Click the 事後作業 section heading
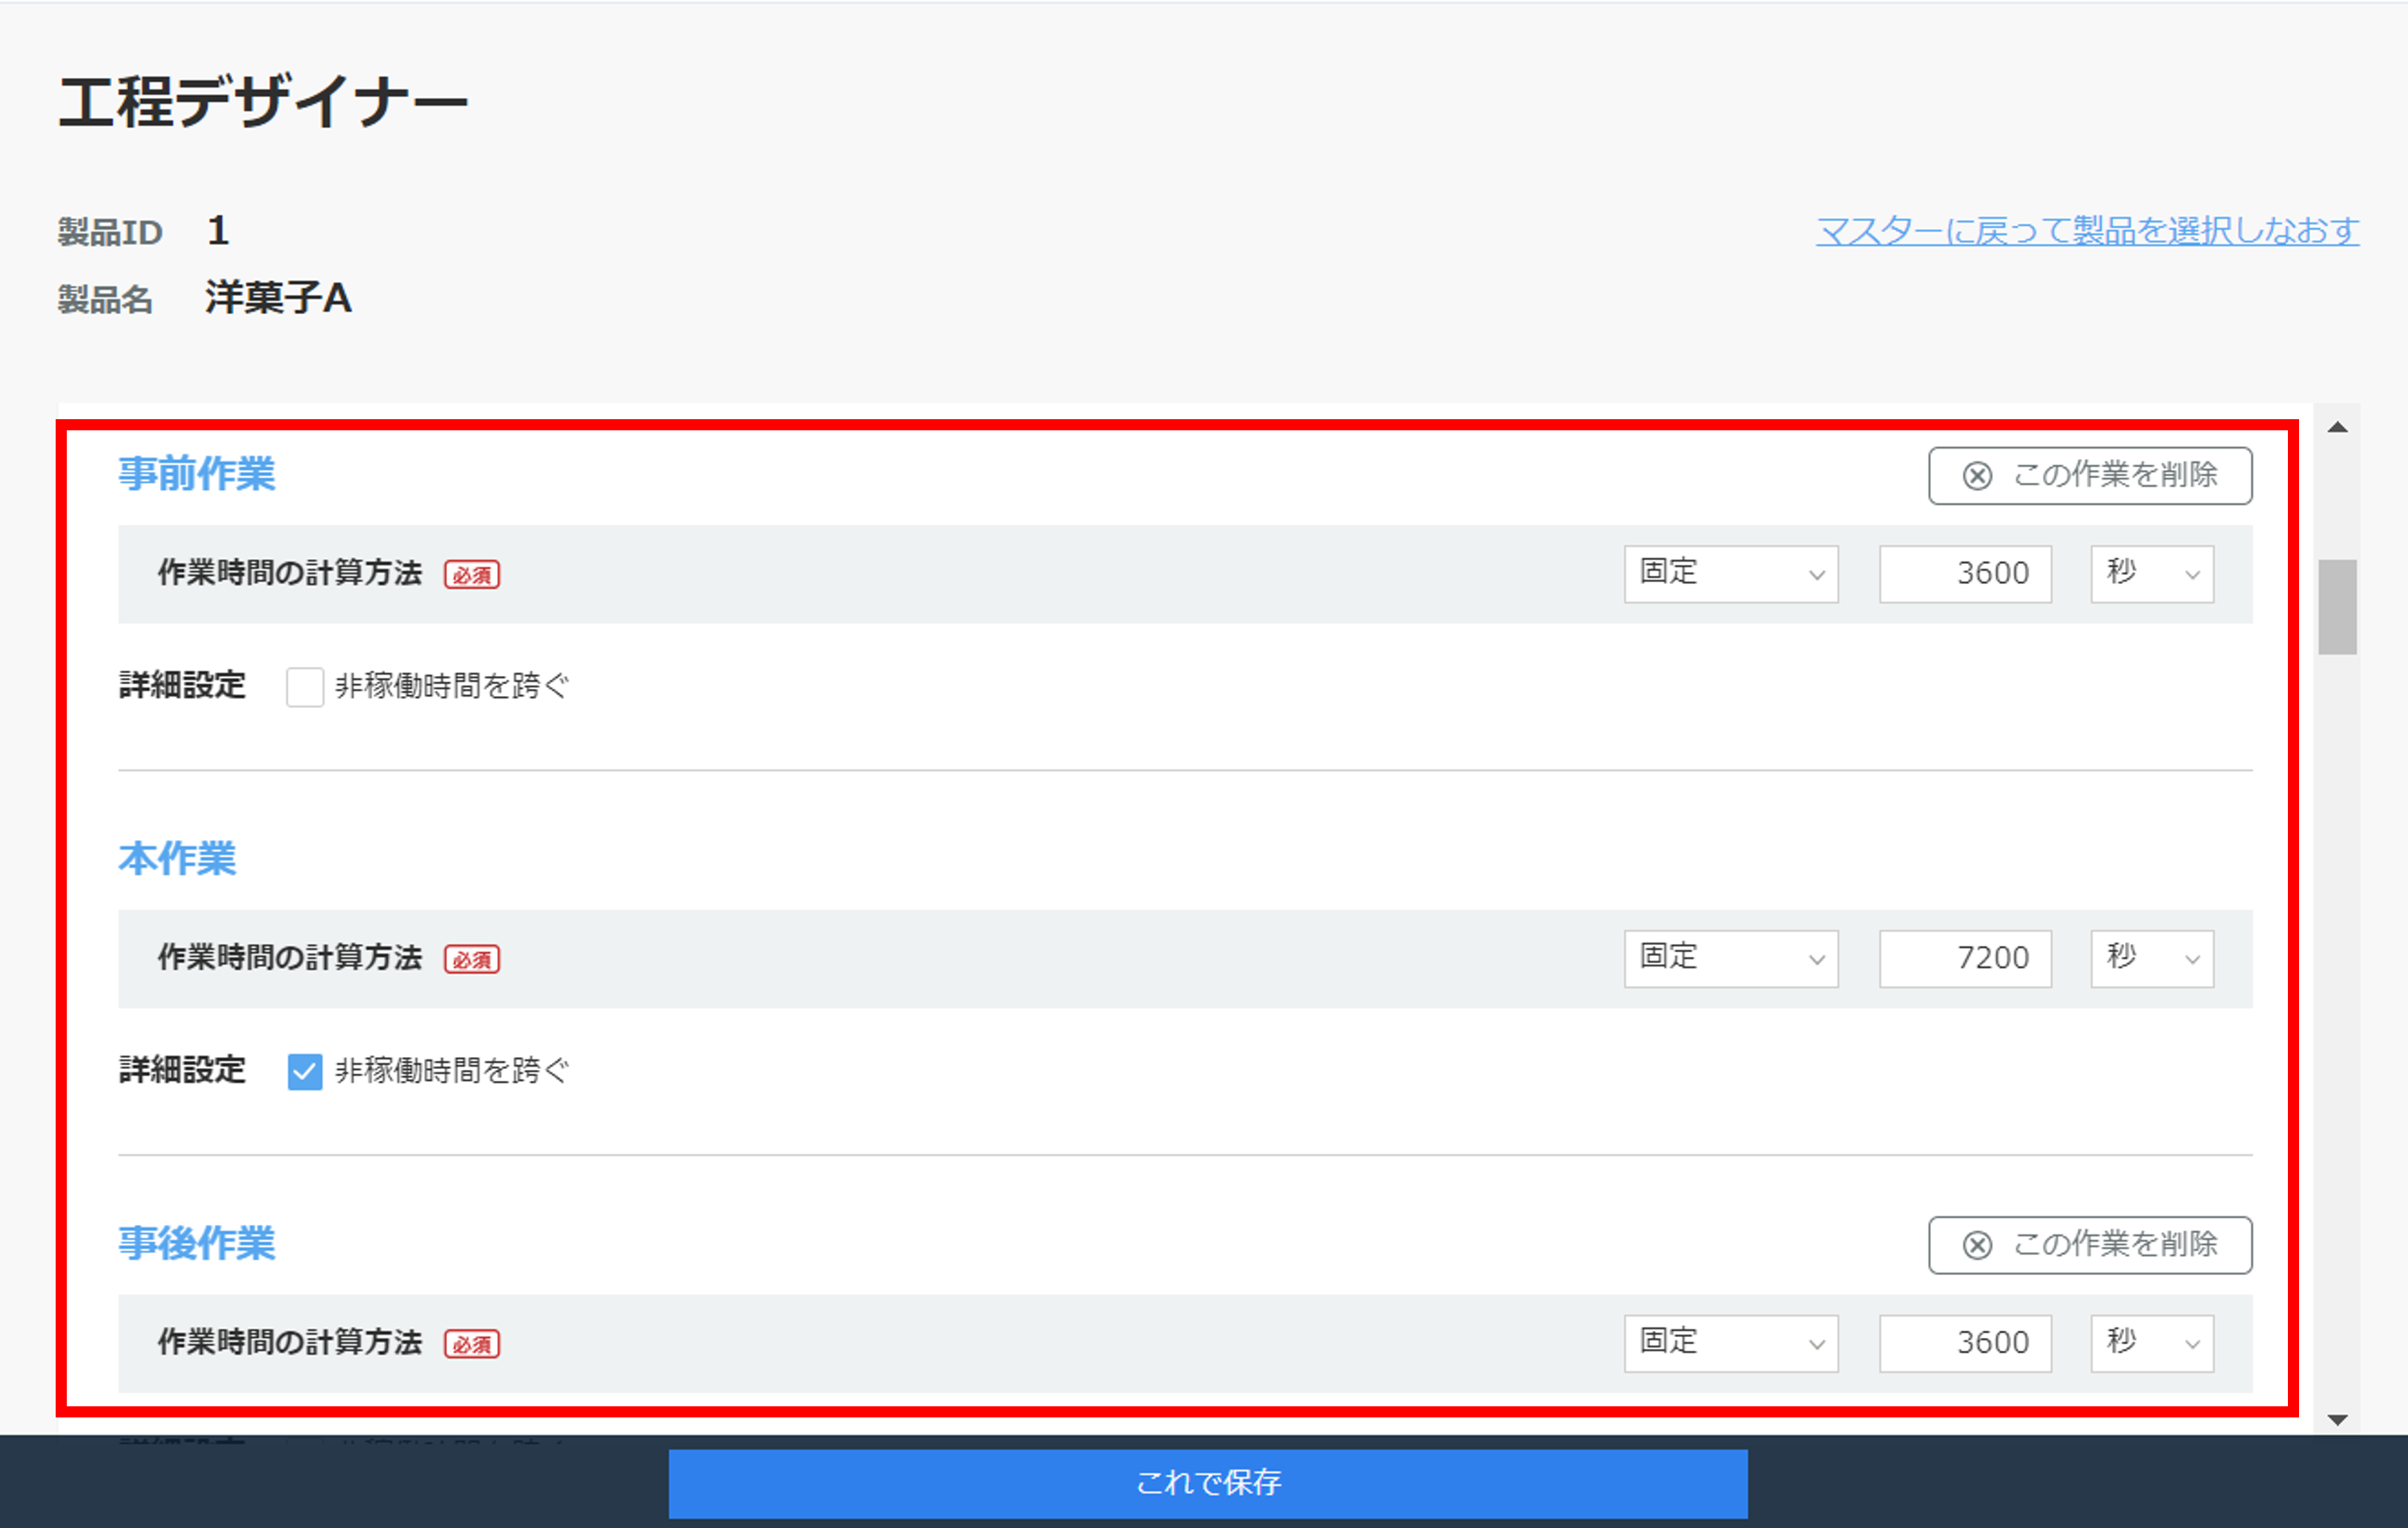Image resolution: width=2408 pixels, height=1528 pixels. [197, 1244]
